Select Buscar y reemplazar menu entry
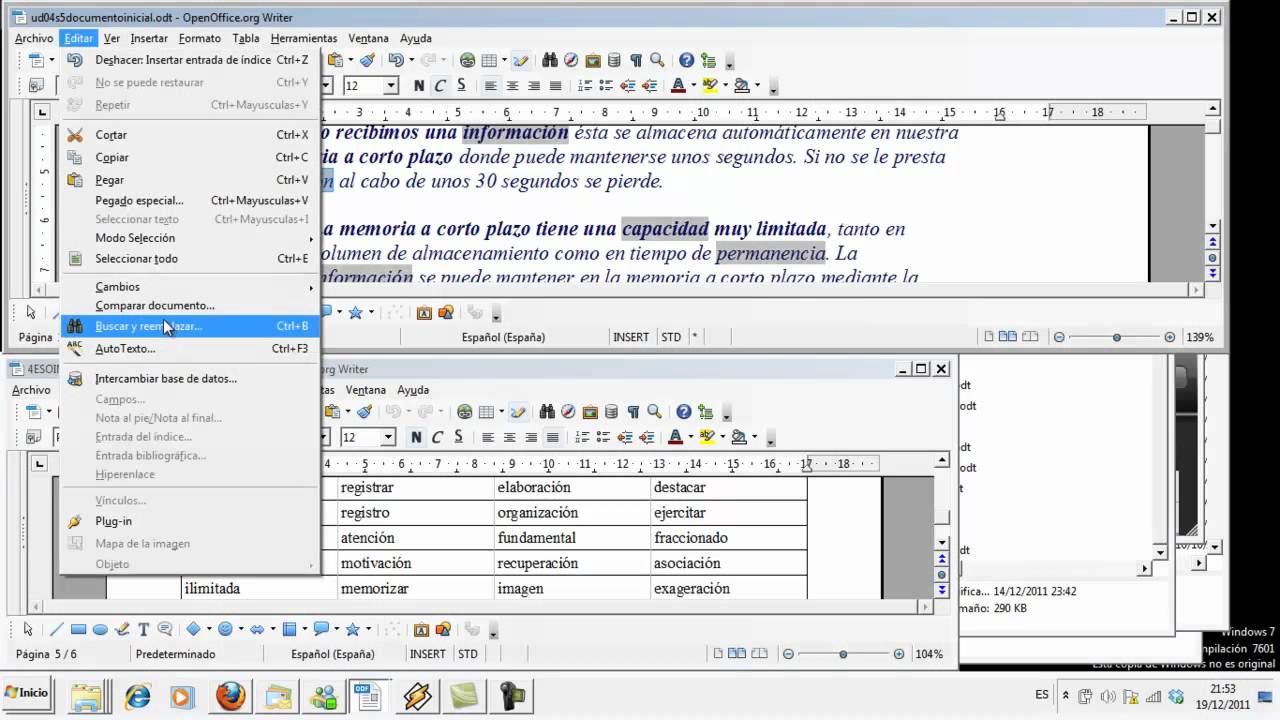The height and width of the screenshot is (720, 1280). 190,326
